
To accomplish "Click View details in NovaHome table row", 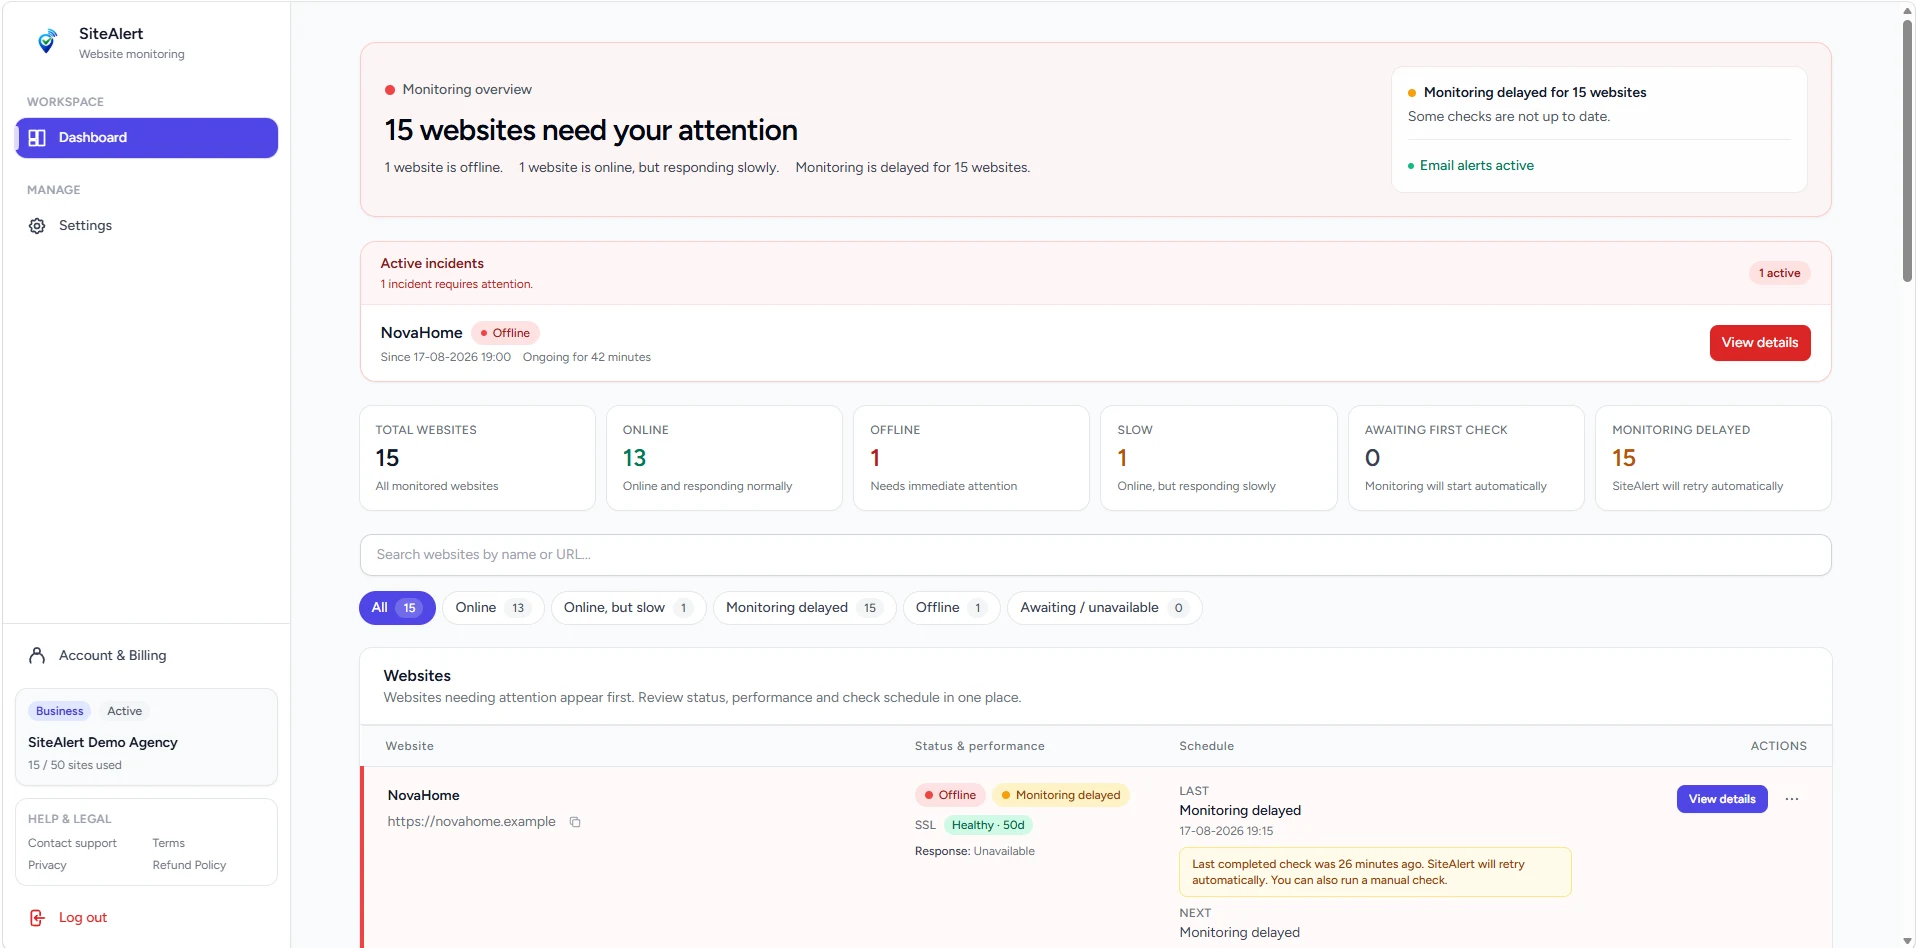I will [x=1722, y=799].
